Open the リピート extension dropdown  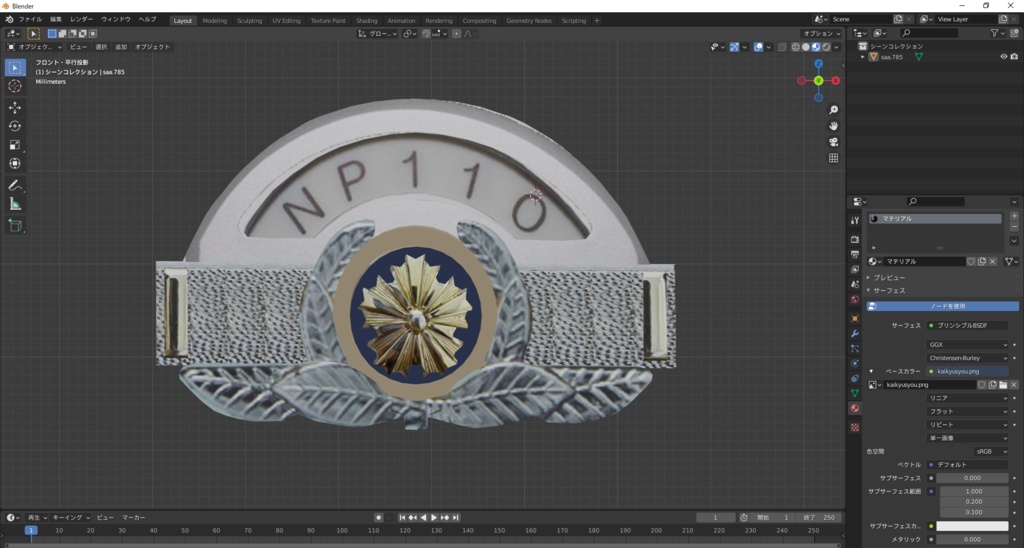[968, 425]
